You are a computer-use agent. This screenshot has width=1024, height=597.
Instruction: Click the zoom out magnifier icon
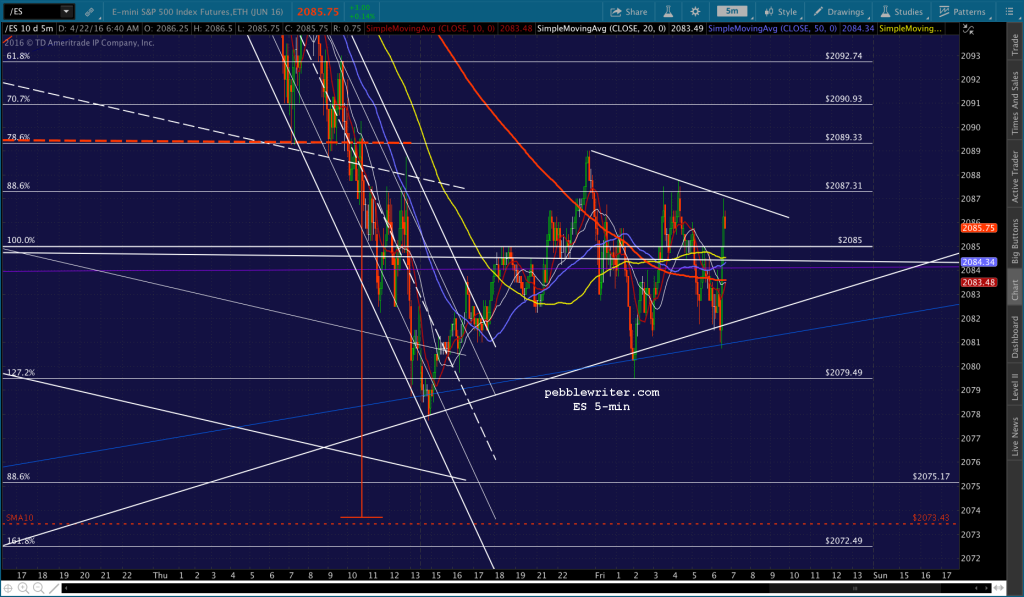[39, 589]
